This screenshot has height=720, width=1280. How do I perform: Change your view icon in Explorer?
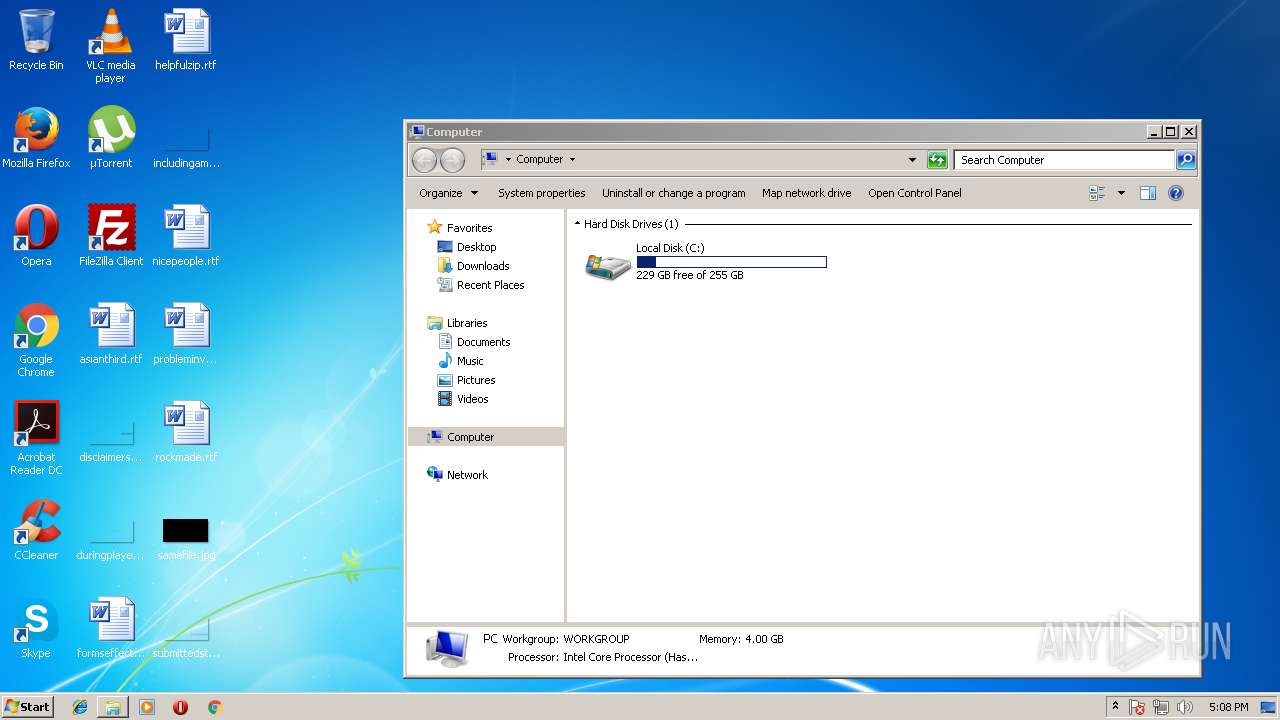(1097, 193)
